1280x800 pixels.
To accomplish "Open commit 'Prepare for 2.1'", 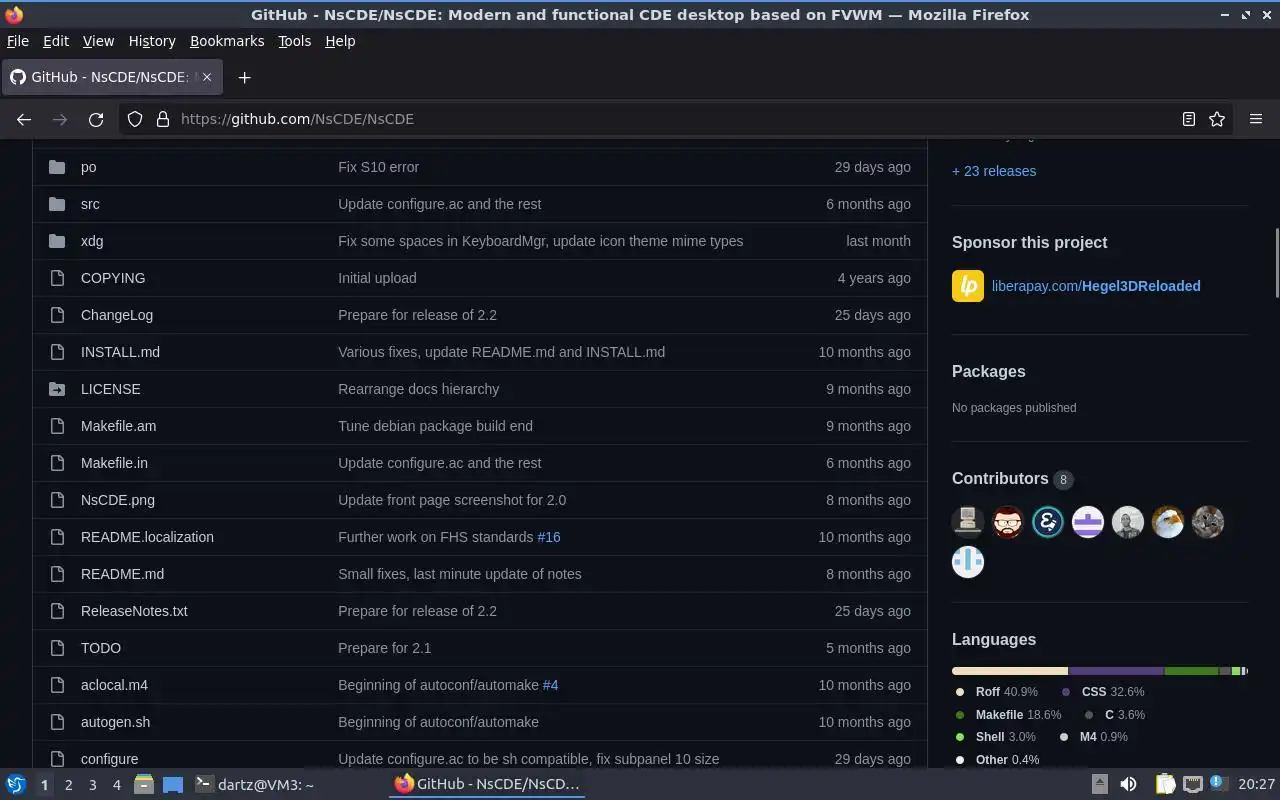I will (384, 648).
